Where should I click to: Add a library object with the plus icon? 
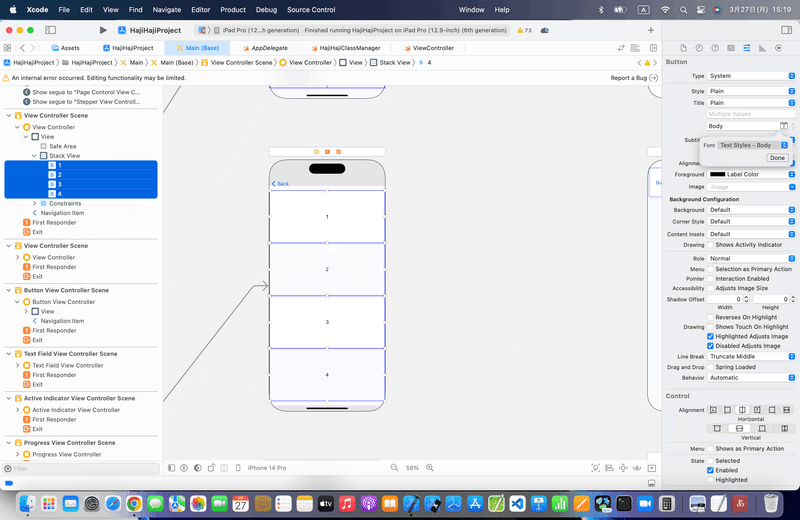point(651,30)
